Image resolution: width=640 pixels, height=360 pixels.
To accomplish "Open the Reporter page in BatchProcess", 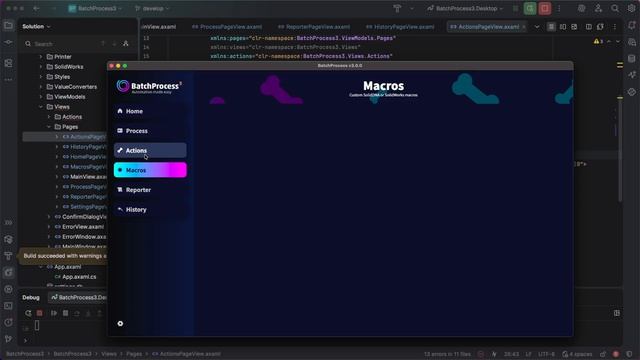I will [150, 190].
